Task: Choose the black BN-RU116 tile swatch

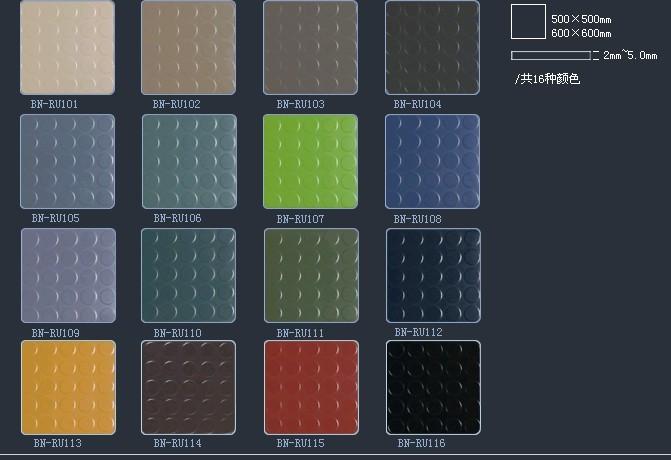Action: [x=433, y=388]
